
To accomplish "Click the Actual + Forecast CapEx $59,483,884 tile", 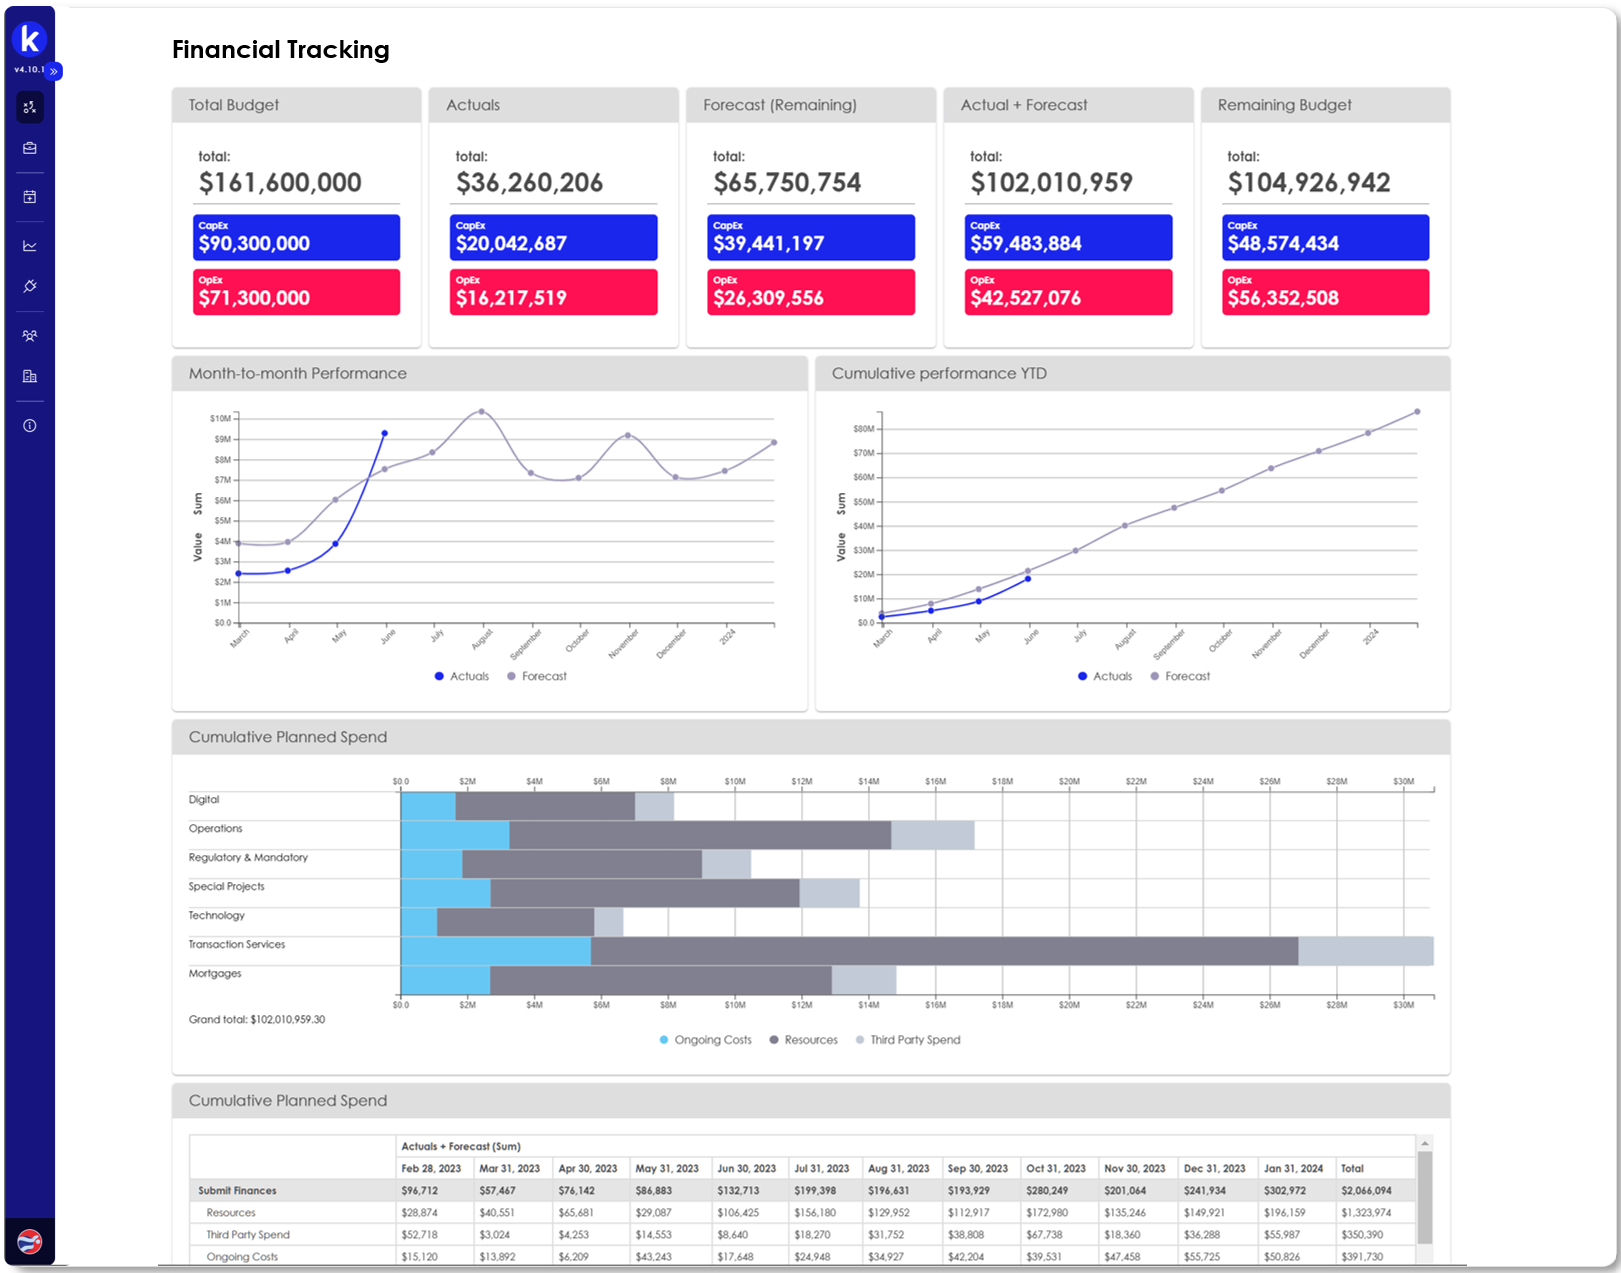I will pyautogui.click(x=1068, y=238).
